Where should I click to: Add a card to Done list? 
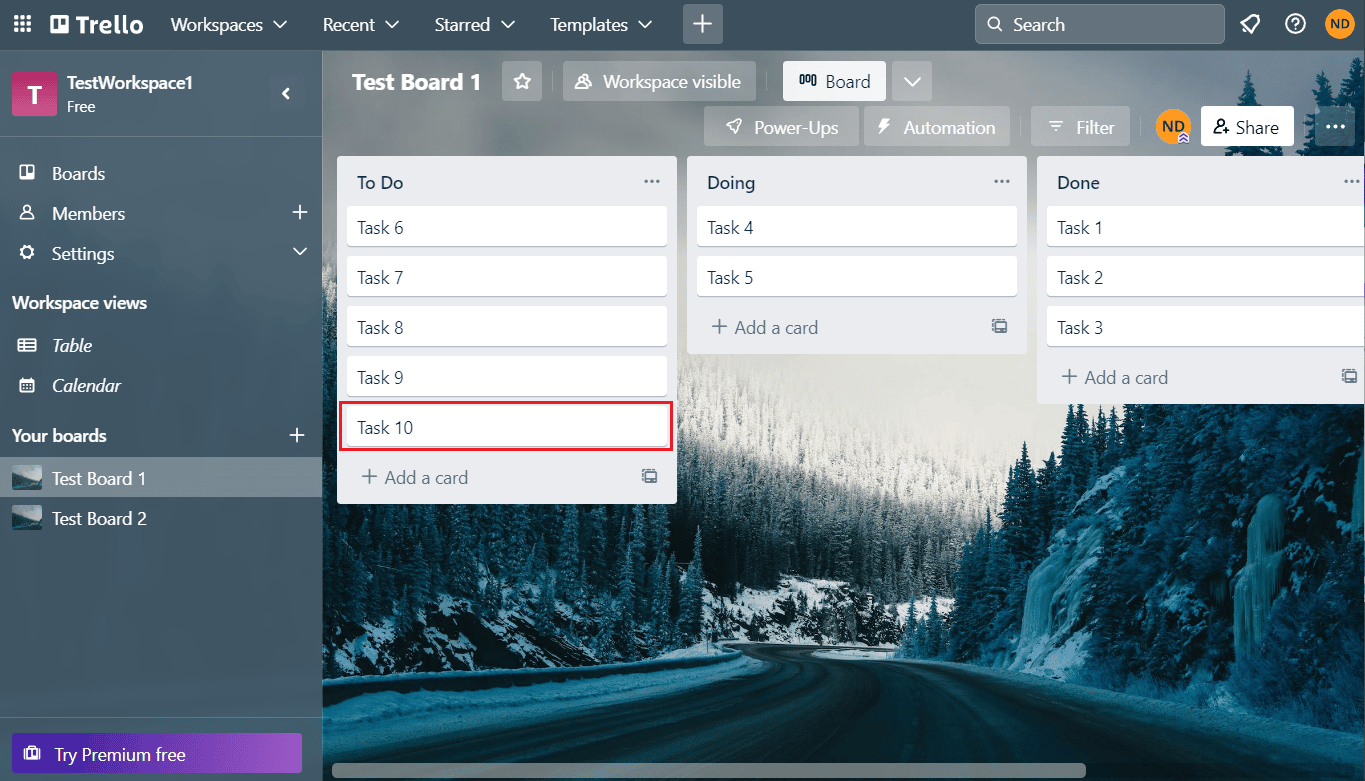tap(1114, 377)
